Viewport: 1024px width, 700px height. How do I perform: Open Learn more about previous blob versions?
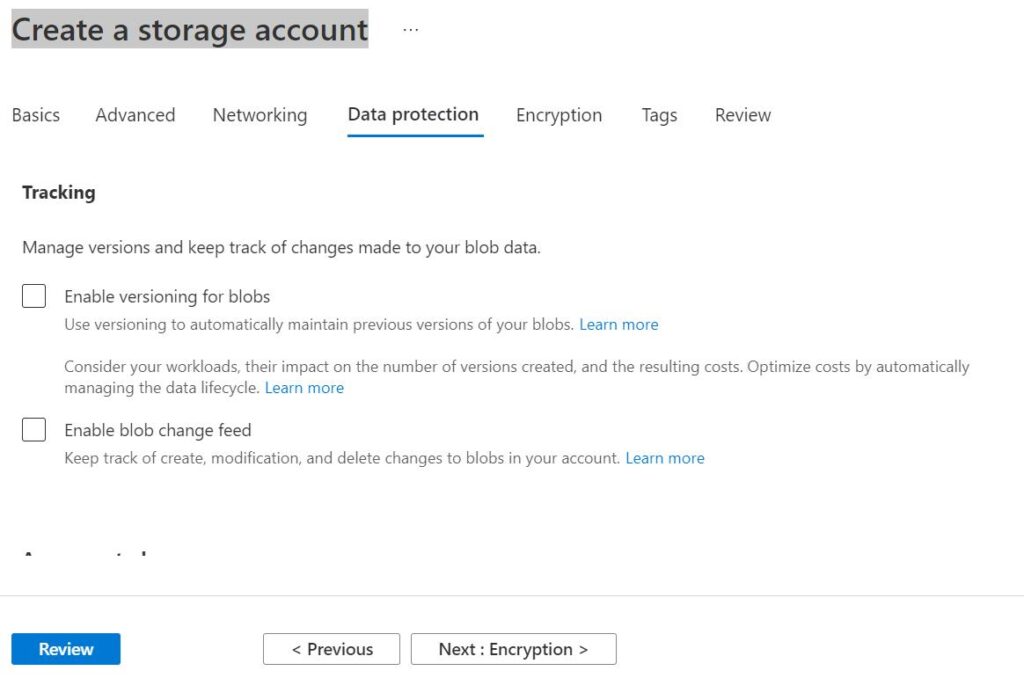pyautogui.click(x=618, y=325)
